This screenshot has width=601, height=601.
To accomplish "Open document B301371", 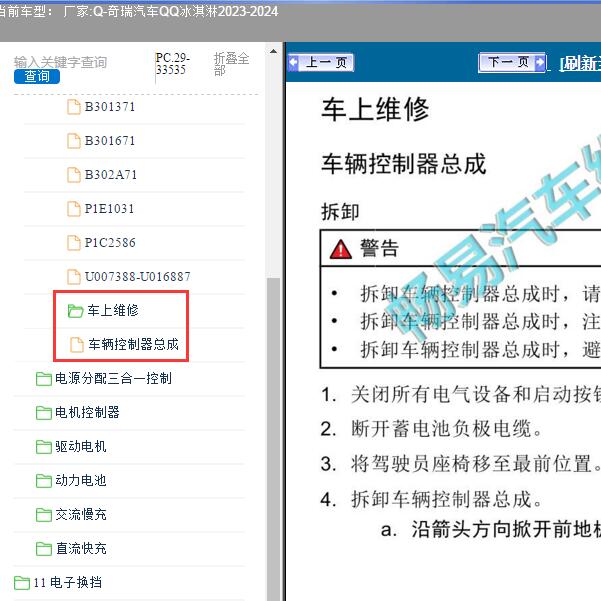I will 110,107.
